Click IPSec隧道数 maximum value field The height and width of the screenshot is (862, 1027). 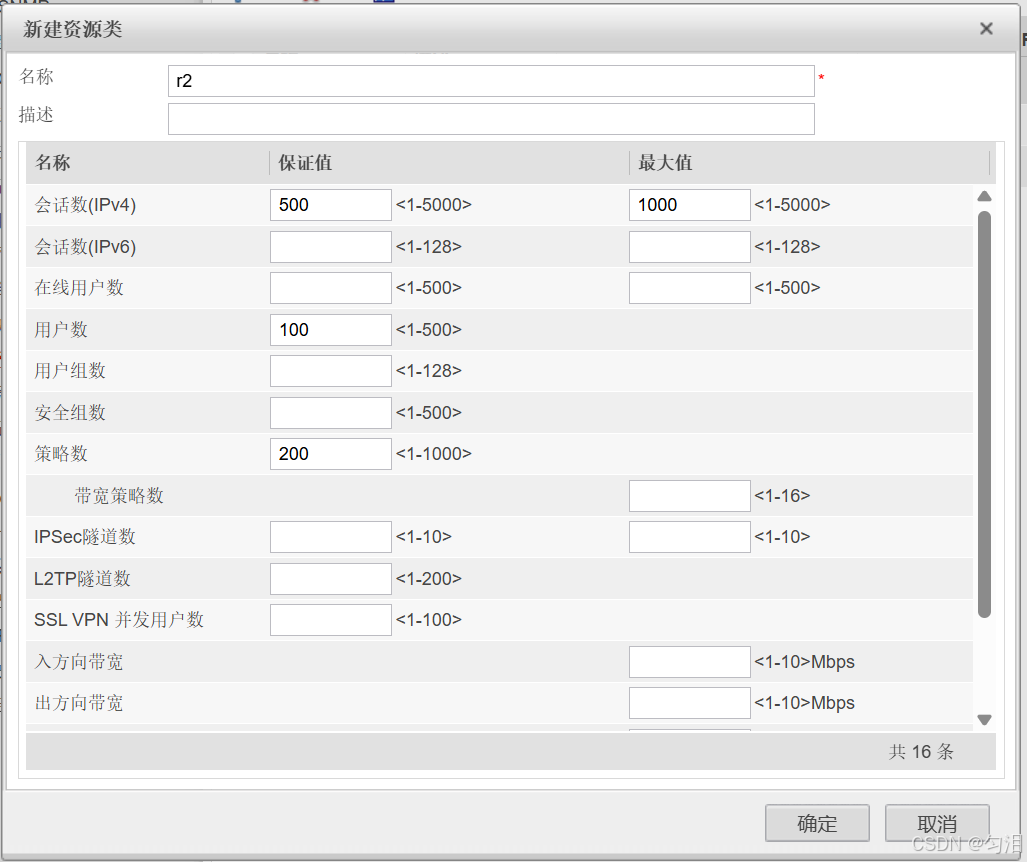[x=690, y=537]
